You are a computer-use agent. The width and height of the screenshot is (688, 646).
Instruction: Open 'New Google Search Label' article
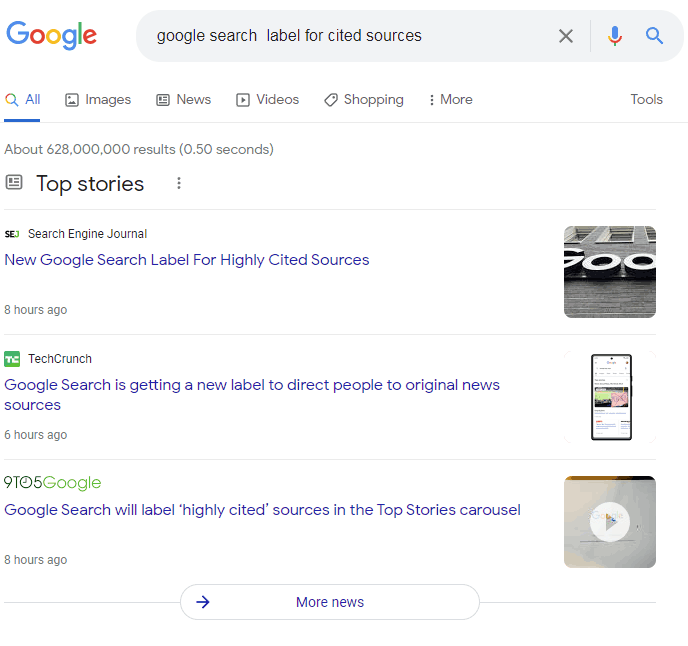(x=187, y=260)
